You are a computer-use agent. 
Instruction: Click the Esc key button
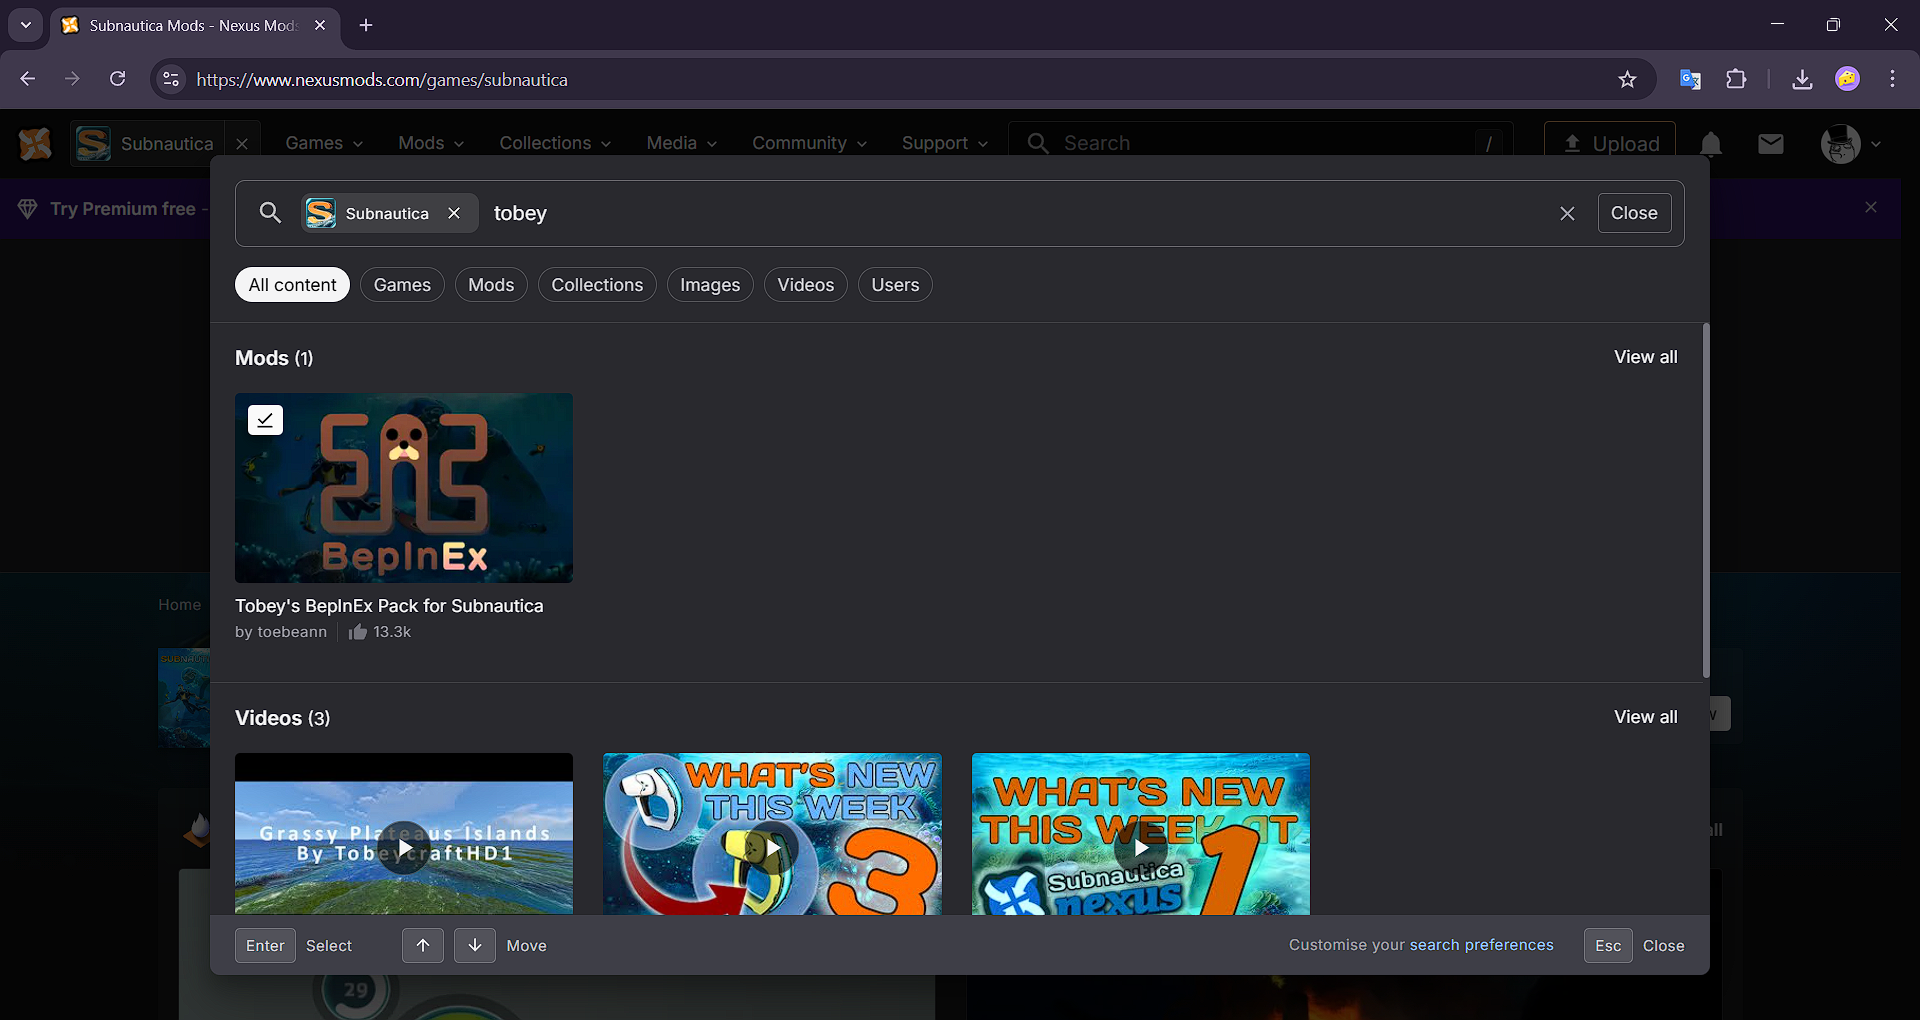1608,945
